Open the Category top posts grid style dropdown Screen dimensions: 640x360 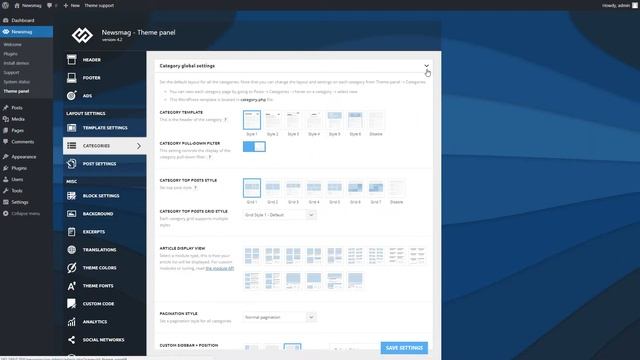279,215
